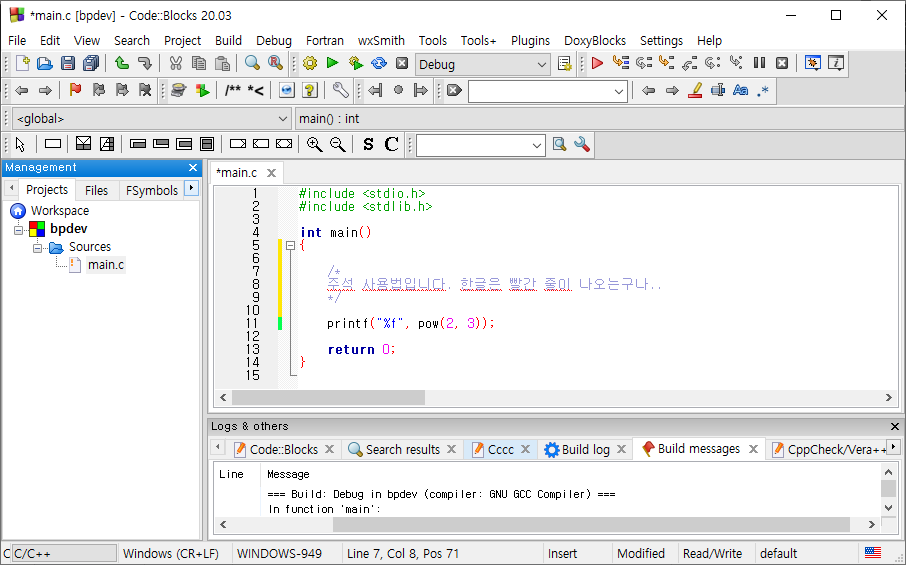The height and width of the screenshot is (565, 906).
Task: Click the Copy icon
Action: pos(199,63)
